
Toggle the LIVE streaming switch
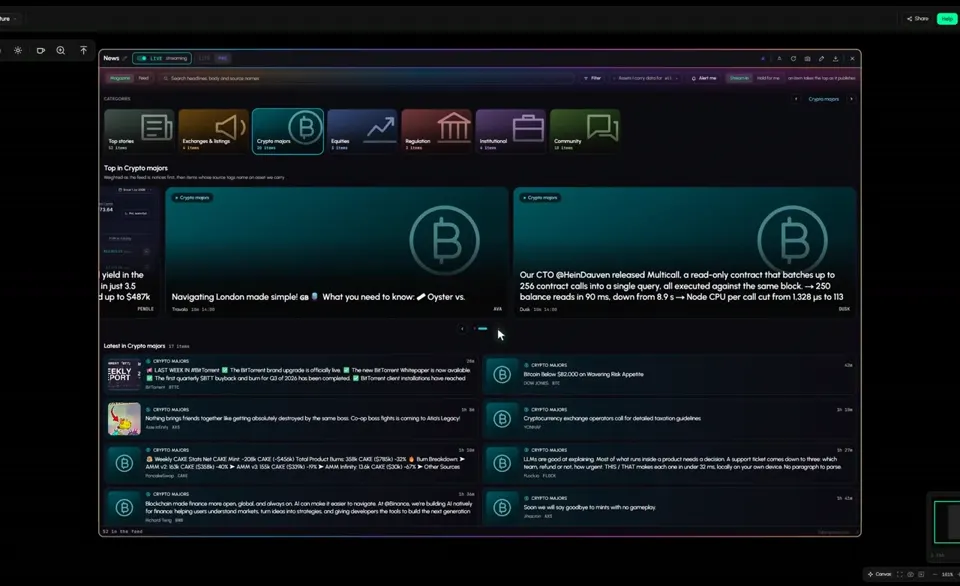[x=142, y=58]
